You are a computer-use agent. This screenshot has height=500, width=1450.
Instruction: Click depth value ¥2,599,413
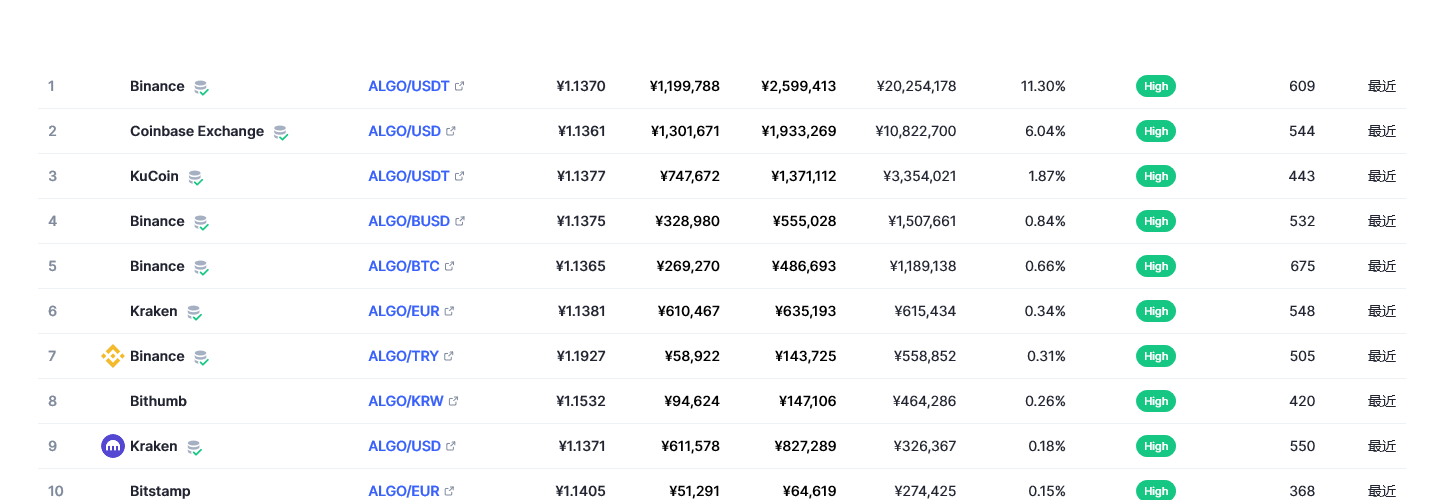click(799, 86)
